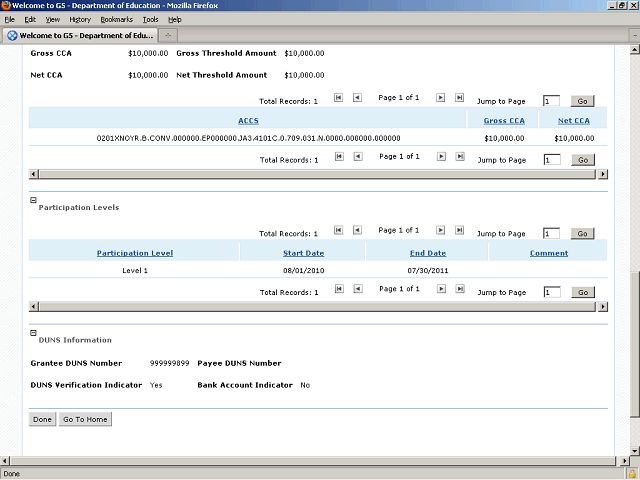Open the History menu
The width and height of the screenshot is (640, 480).
[80, 19]
